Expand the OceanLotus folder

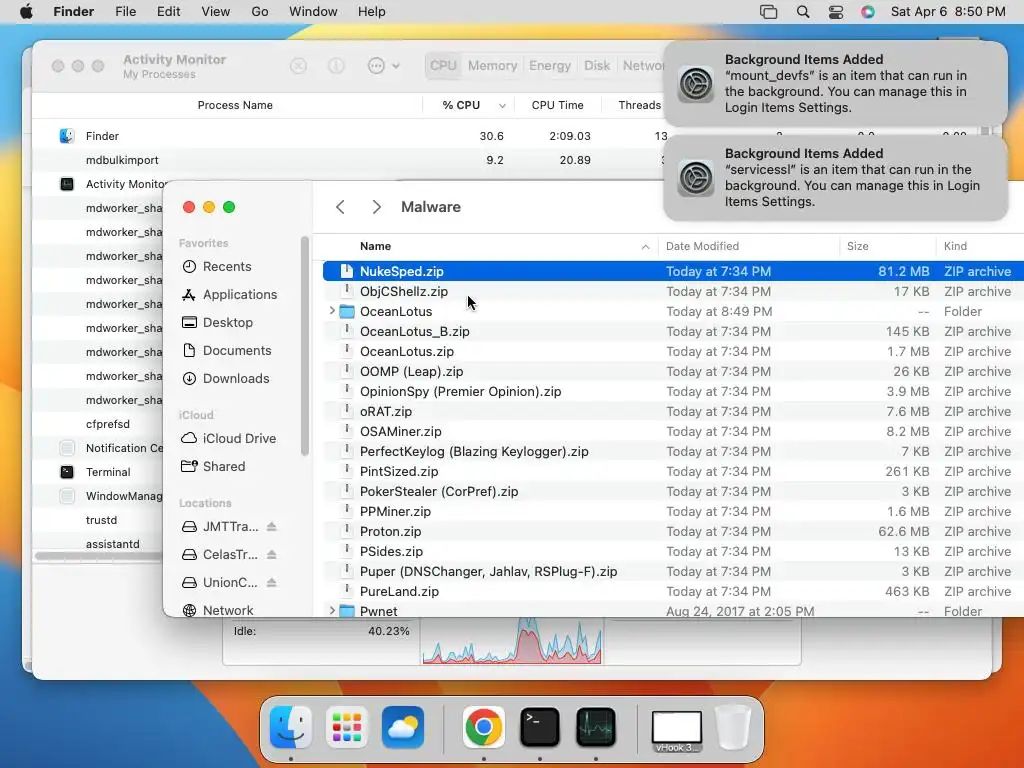[332, 312]
